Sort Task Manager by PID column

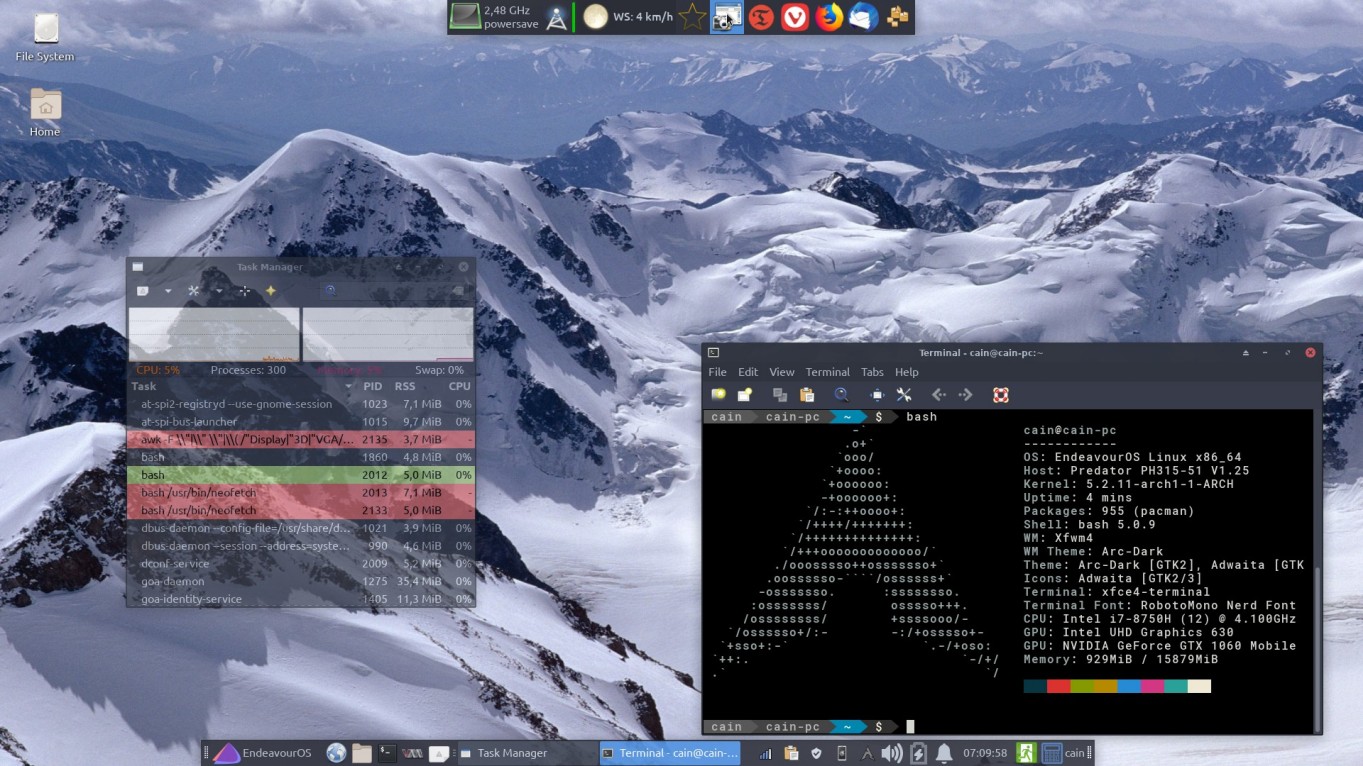click(372, 386)
